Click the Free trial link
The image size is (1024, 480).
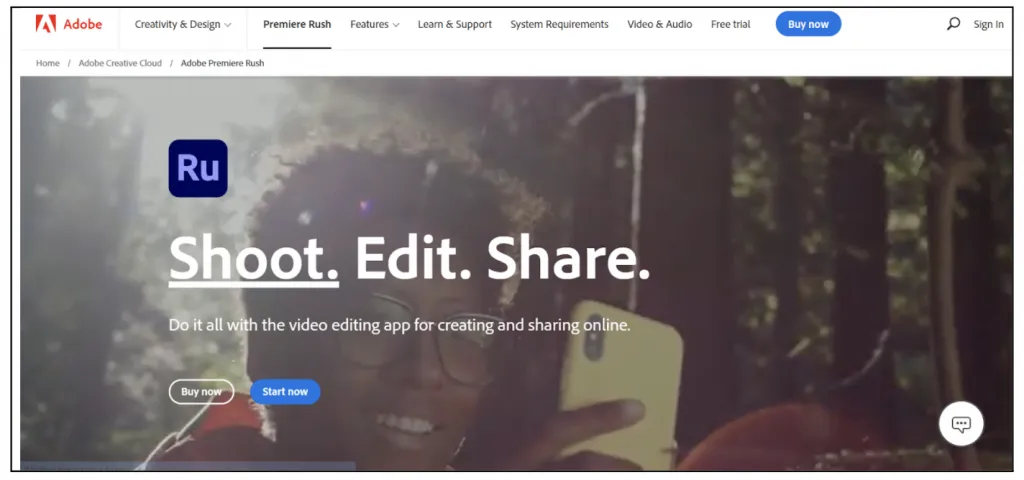tap(730, 24)
